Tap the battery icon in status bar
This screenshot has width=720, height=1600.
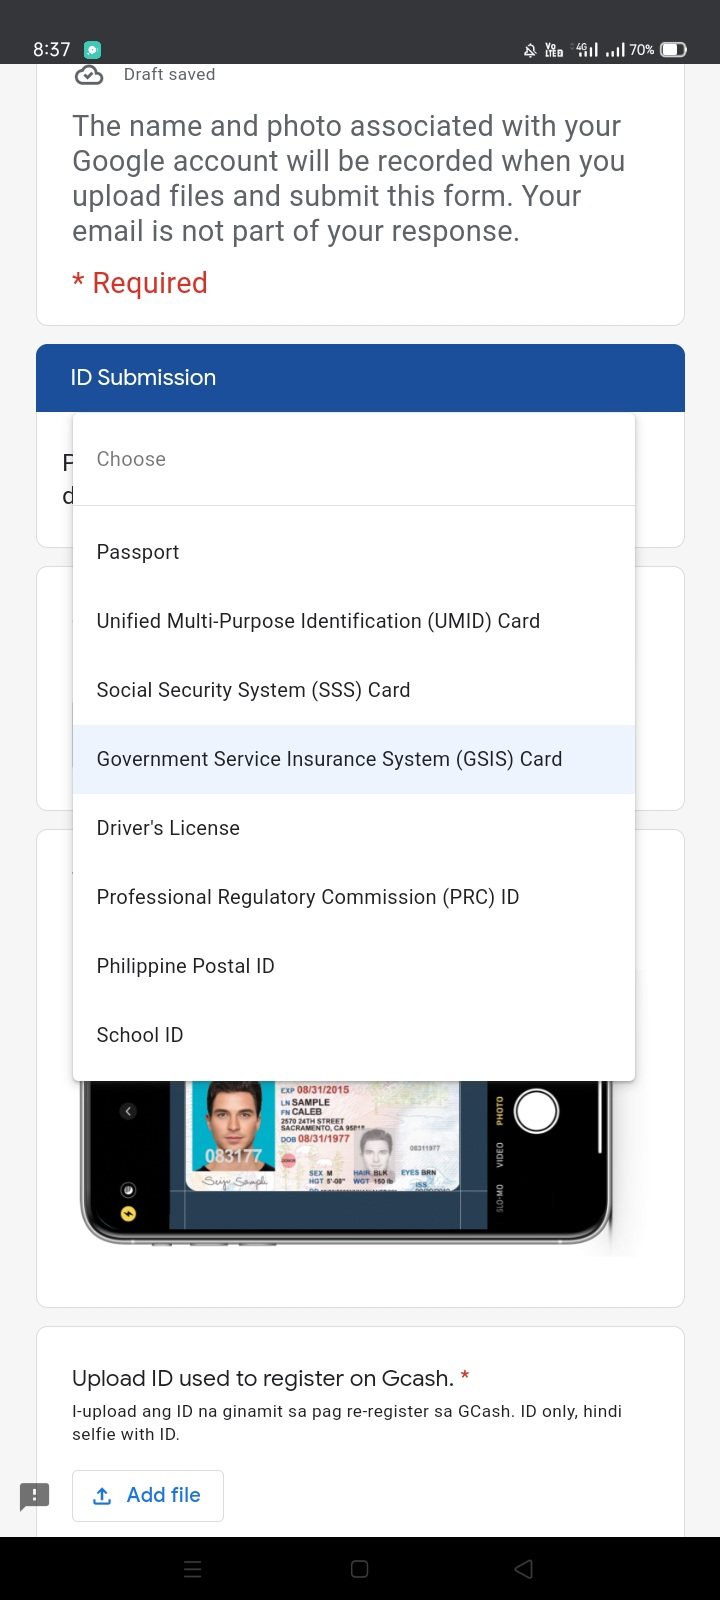coord(673,49)
